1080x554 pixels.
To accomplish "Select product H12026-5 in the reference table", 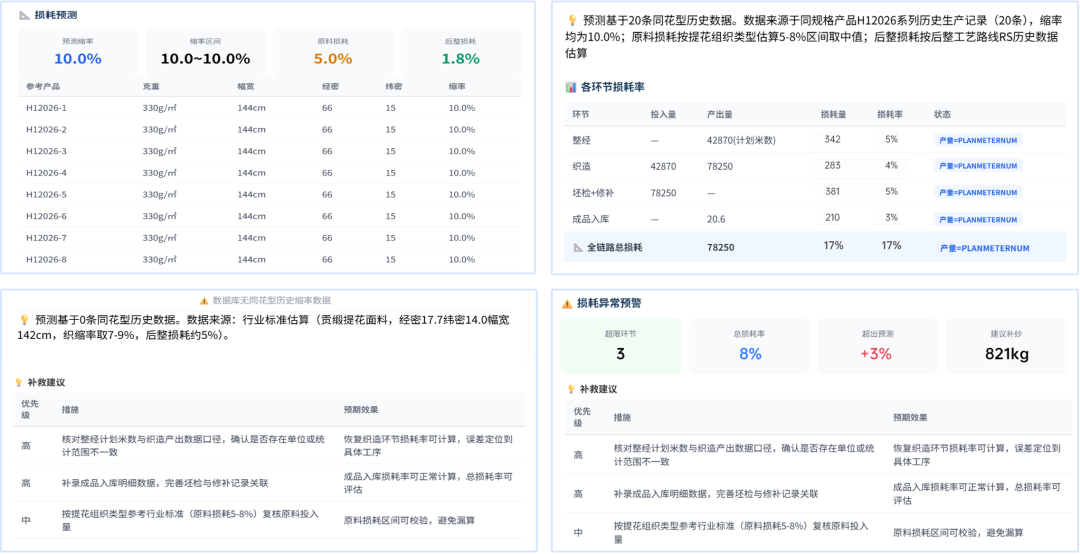I will pos(46,194).
